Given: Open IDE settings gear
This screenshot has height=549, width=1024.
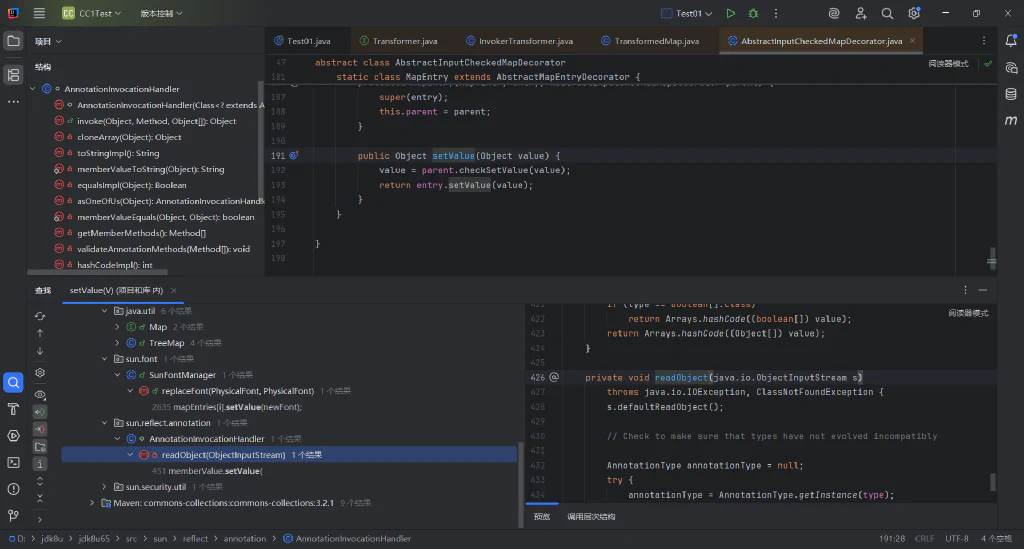Looking at the screenshot, I should (x=914, y=13).
